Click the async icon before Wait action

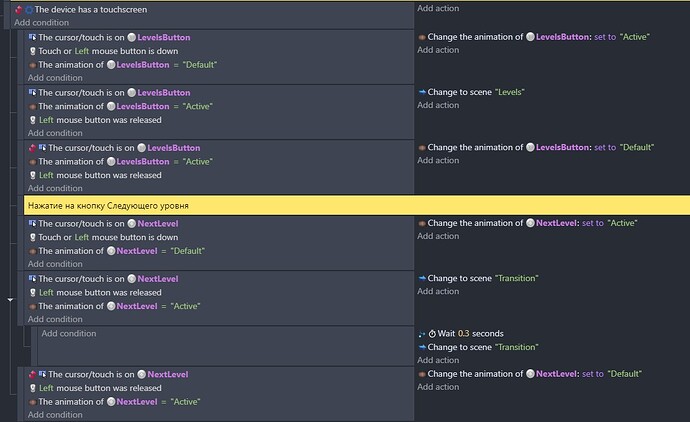coord(422,334)
